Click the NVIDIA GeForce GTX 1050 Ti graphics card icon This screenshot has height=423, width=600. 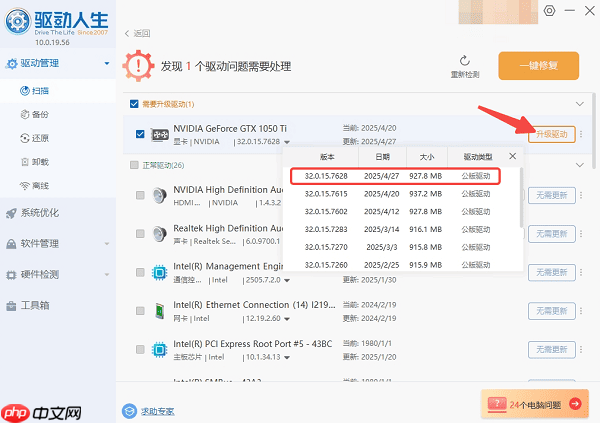coord(160,135)
